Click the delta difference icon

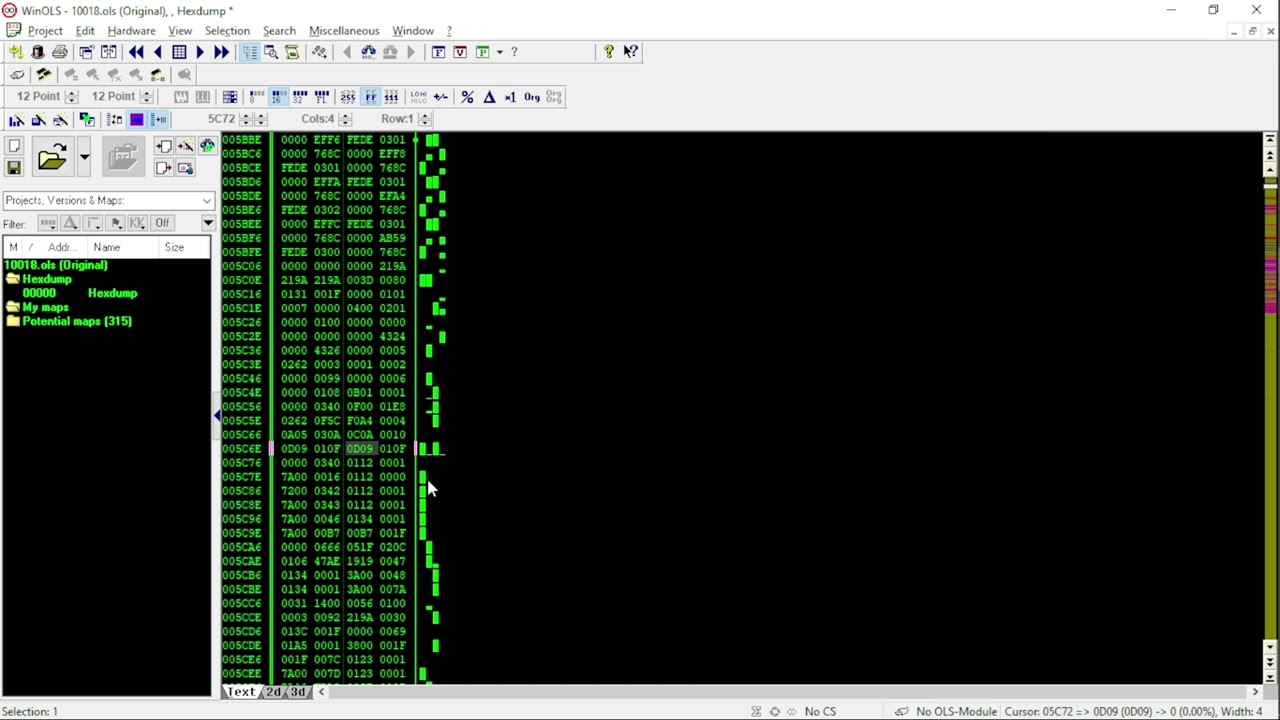pos(489,97)
